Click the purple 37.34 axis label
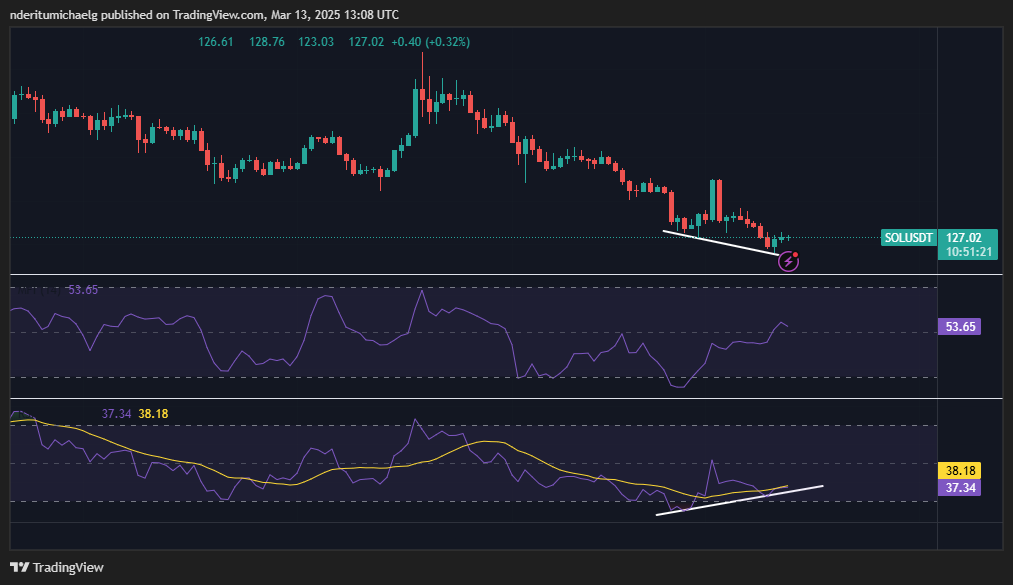The image size is (1013, 585). point(960,487)
